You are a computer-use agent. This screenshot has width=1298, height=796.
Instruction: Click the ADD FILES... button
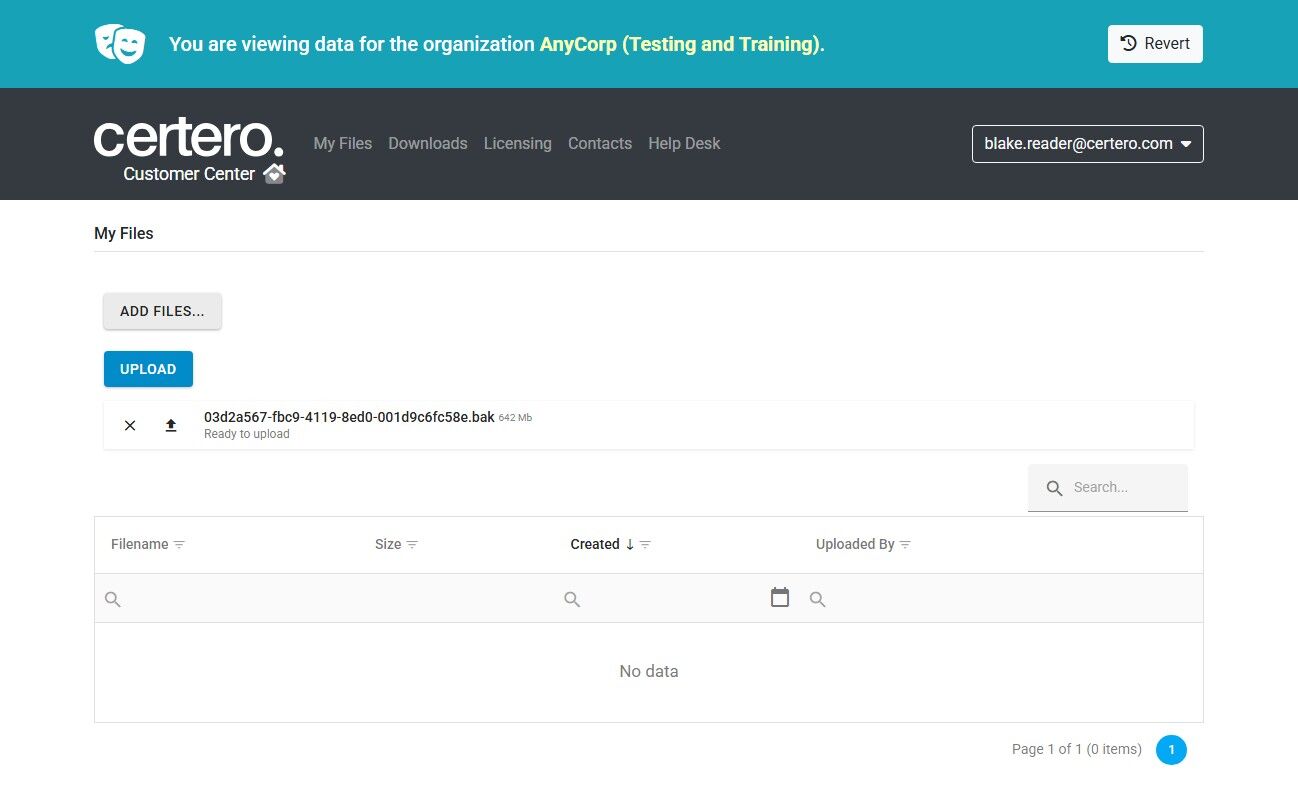click(162, 311)
